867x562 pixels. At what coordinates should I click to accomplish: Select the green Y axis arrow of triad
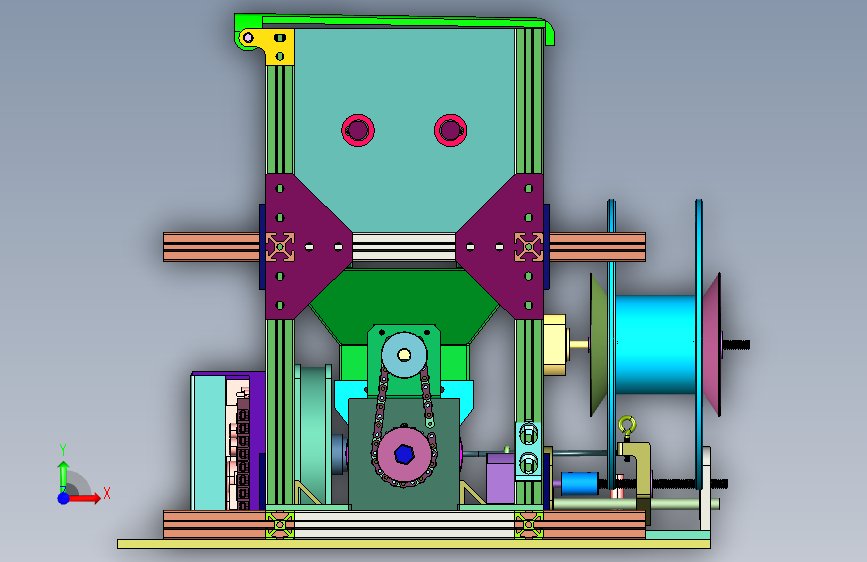pyautogui.click(x=63, y=474)
